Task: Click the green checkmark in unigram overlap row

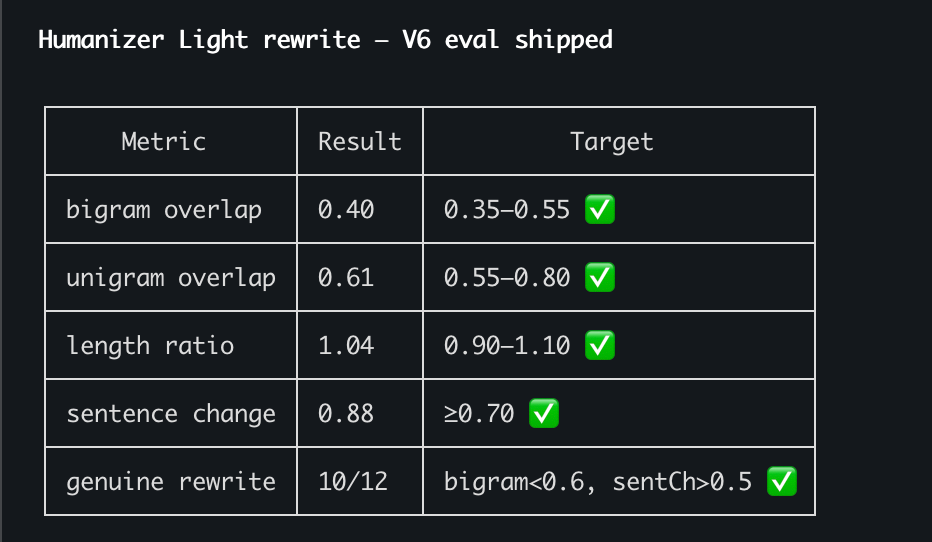Action: click(600, 278)
